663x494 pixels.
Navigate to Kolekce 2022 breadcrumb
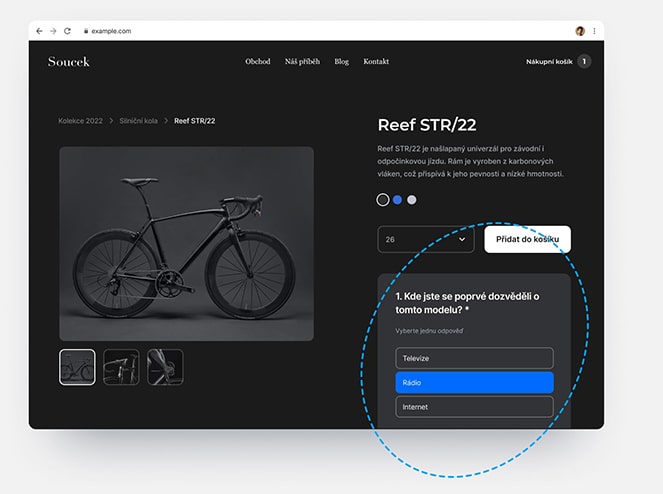(82, 121)
